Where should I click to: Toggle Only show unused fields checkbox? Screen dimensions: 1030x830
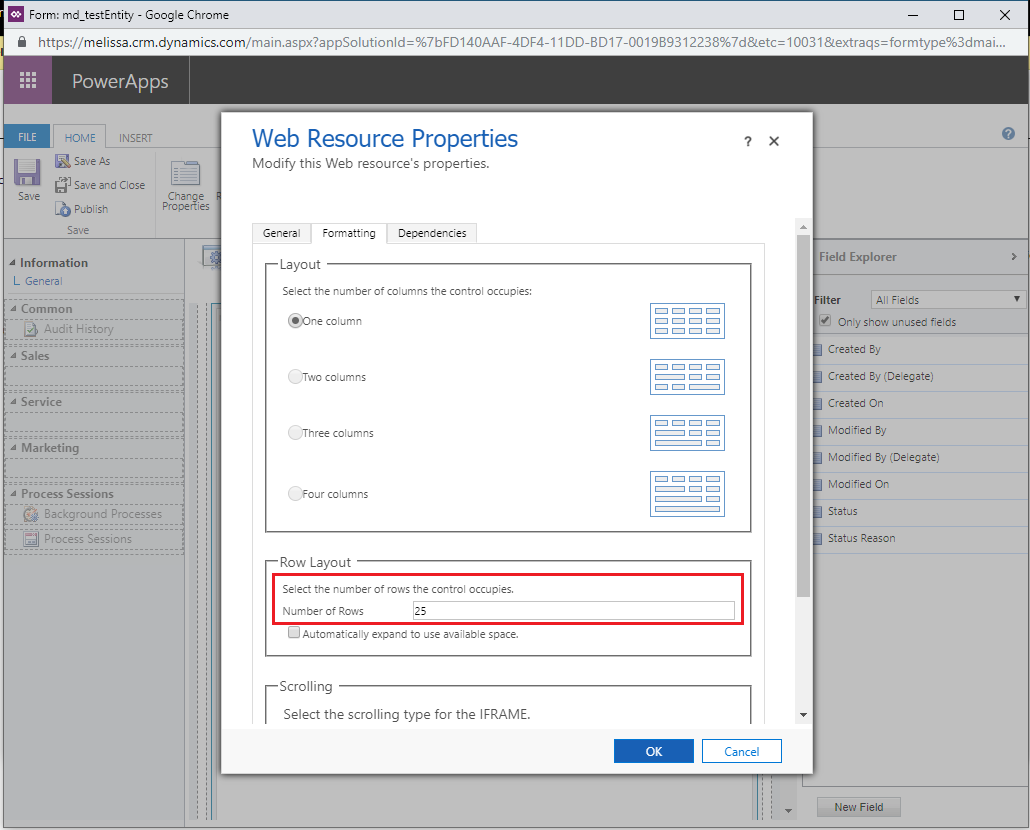tap(825, 321)
